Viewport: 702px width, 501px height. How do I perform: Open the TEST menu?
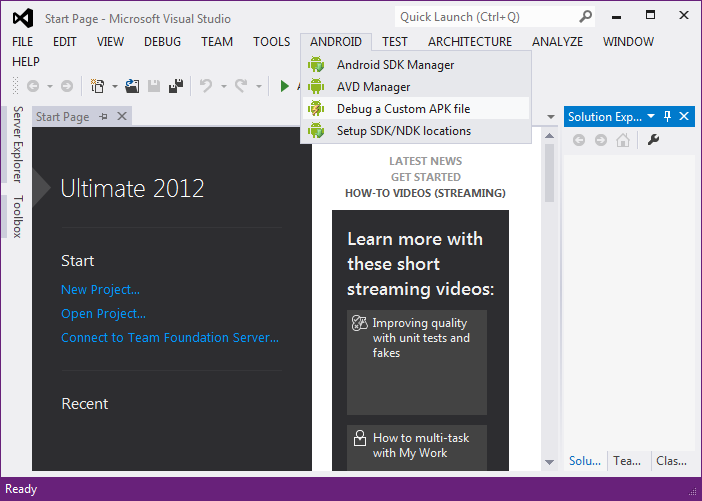coord(394,42)
